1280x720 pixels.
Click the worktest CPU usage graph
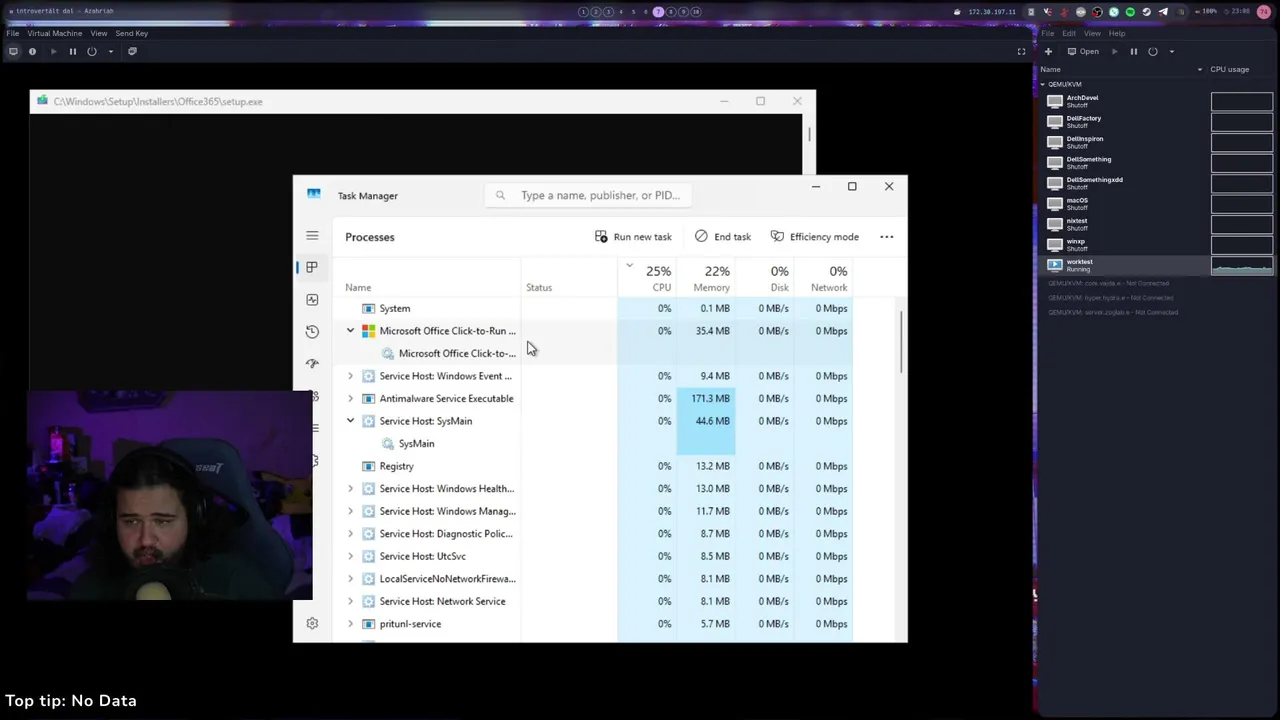click(1242, 265)
